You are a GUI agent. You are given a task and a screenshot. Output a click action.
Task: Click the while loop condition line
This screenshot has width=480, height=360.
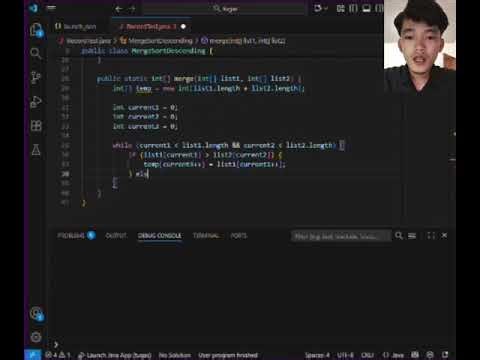click(x=228, y=145)
